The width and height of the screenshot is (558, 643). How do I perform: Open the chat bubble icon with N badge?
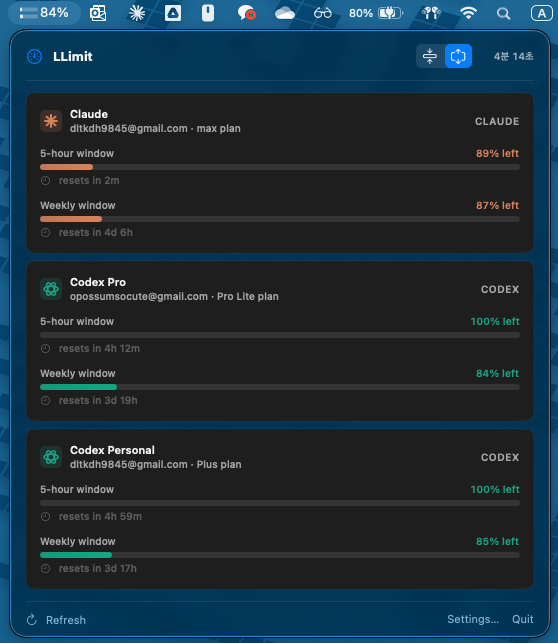click(x=246, y=13)
